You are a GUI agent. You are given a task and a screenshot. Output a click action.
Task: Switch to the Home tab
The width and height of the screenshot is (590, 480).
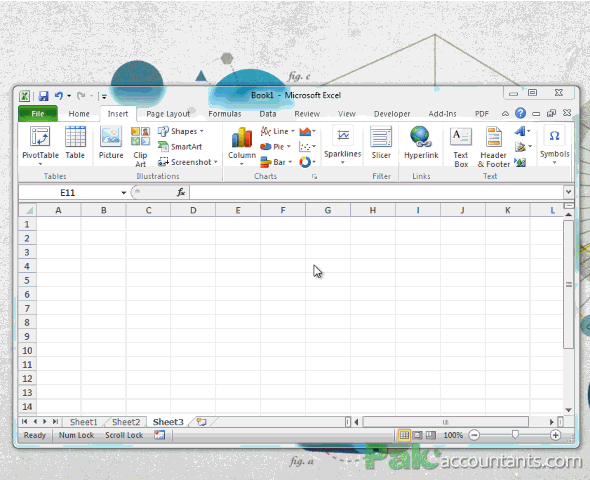coord(79,114)
